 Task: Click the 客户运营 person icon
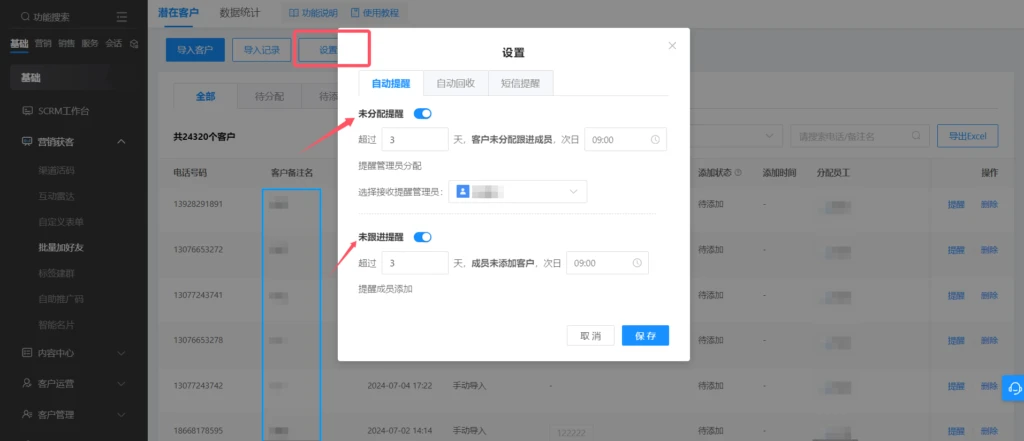pos(27,384)
